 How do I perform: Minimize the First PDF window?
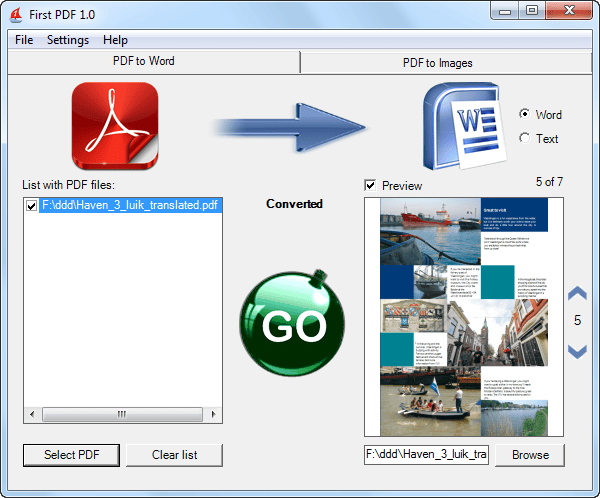[x=505, y=11]
